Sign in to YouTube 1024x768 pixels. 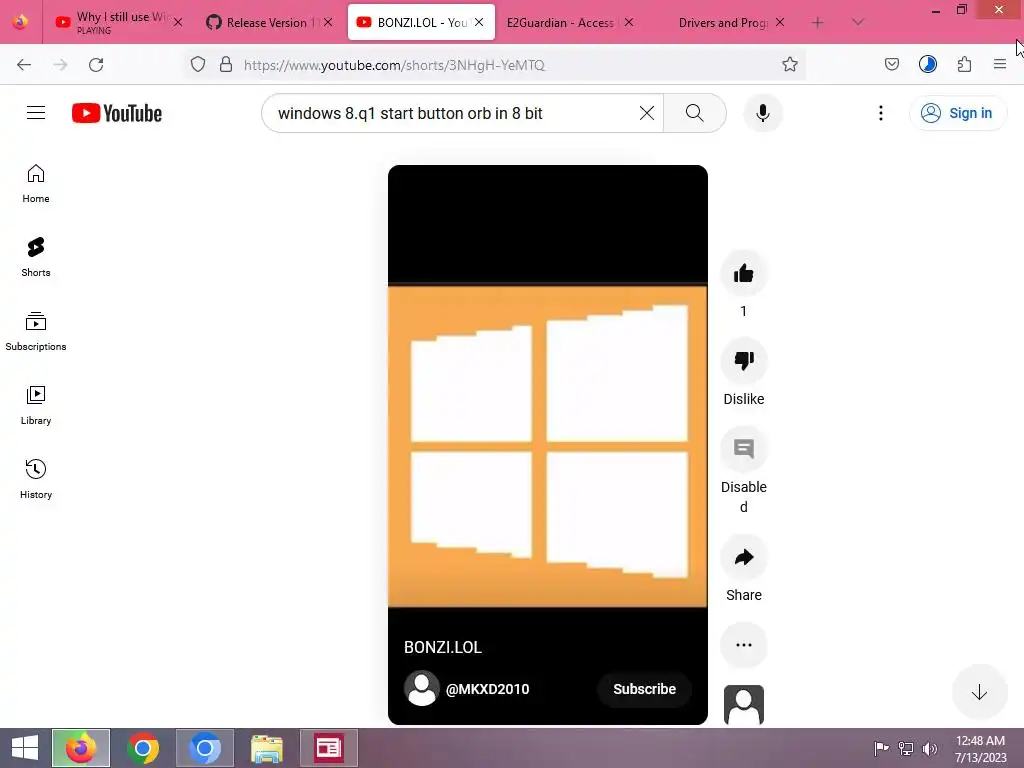tap(957, 113)
